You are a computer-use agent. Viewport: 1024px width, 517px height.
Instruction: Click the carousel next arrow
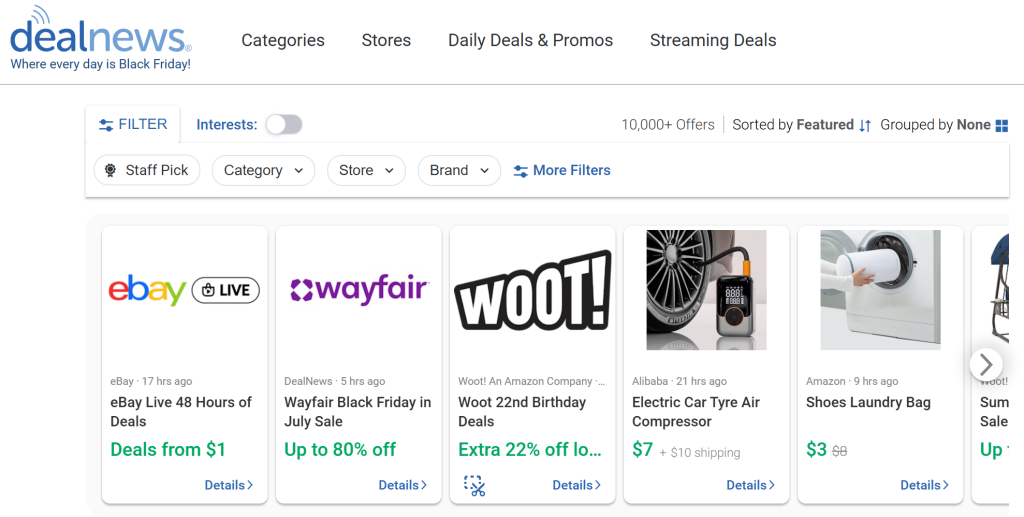986,364
